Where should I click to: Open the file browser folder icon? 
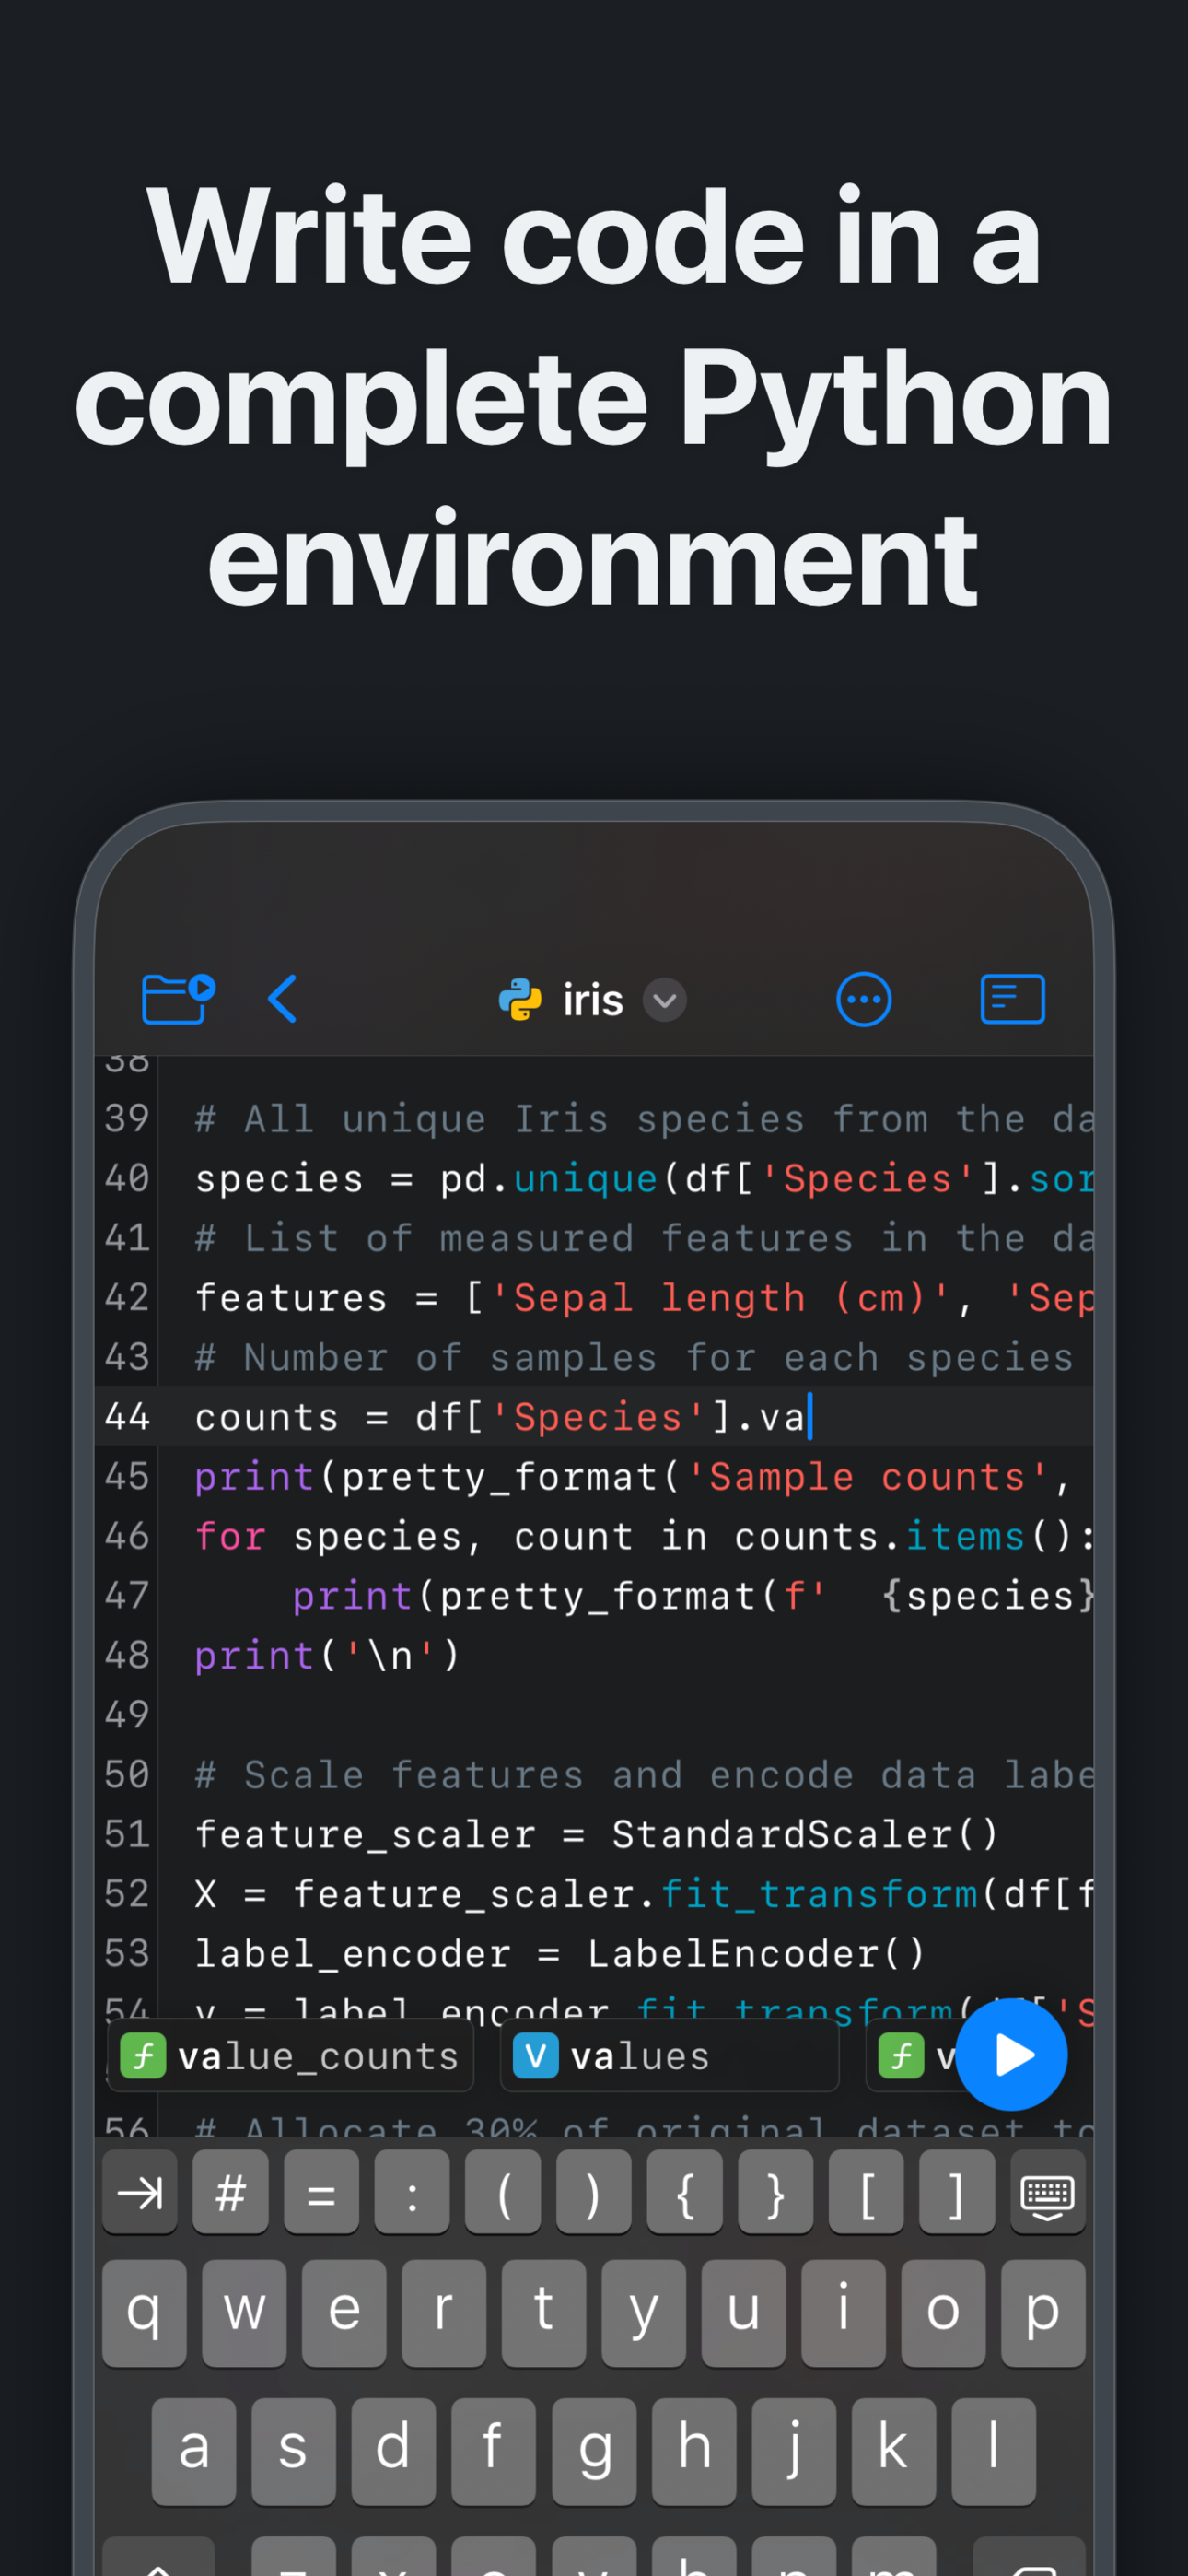pyautogui.click(x=179, y=999)
